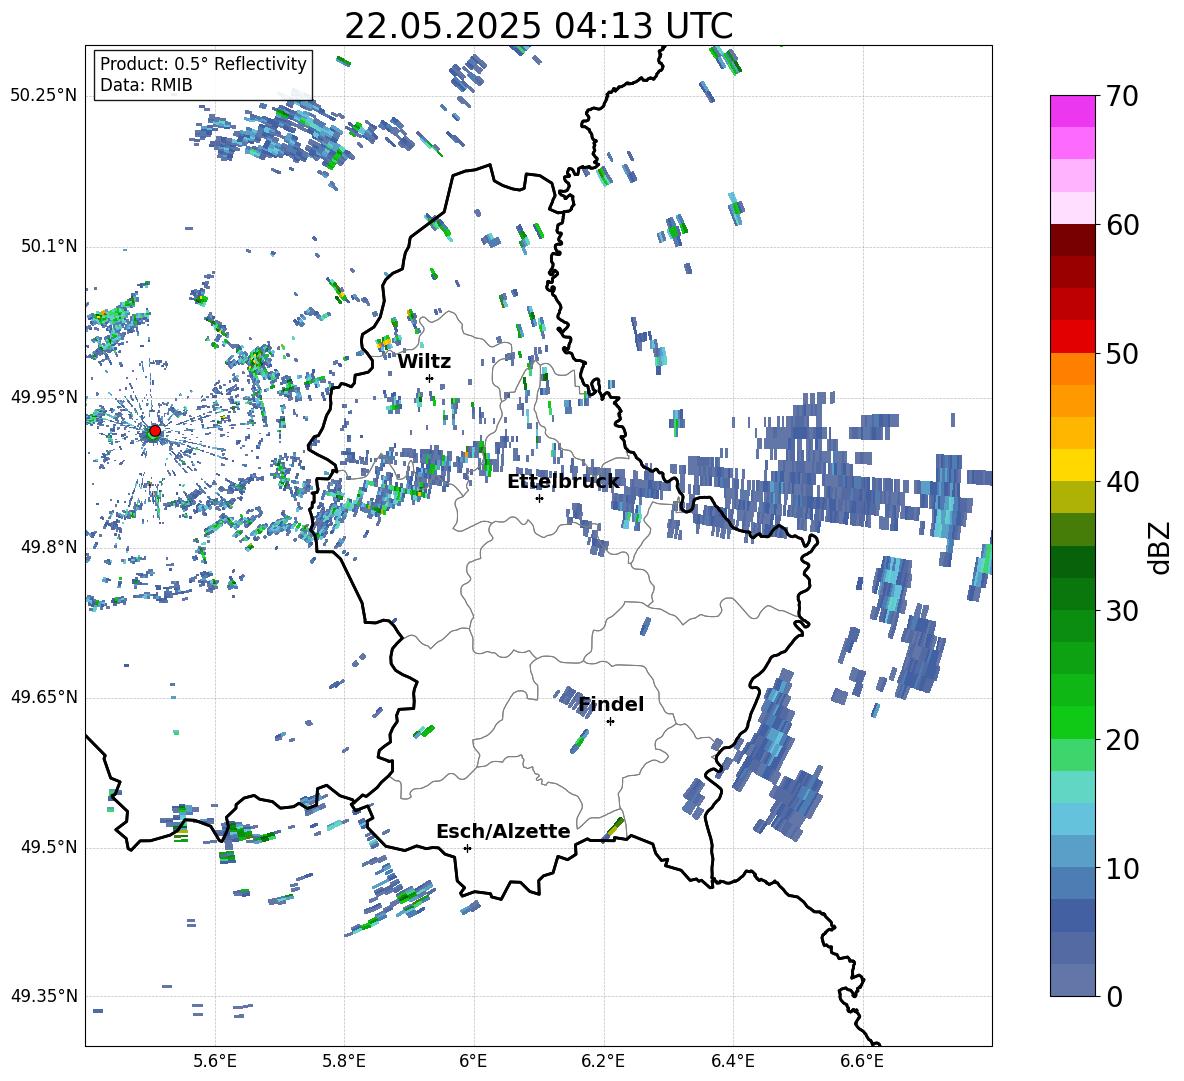Click the 'Findel' city label

click(x=611, y=704)
